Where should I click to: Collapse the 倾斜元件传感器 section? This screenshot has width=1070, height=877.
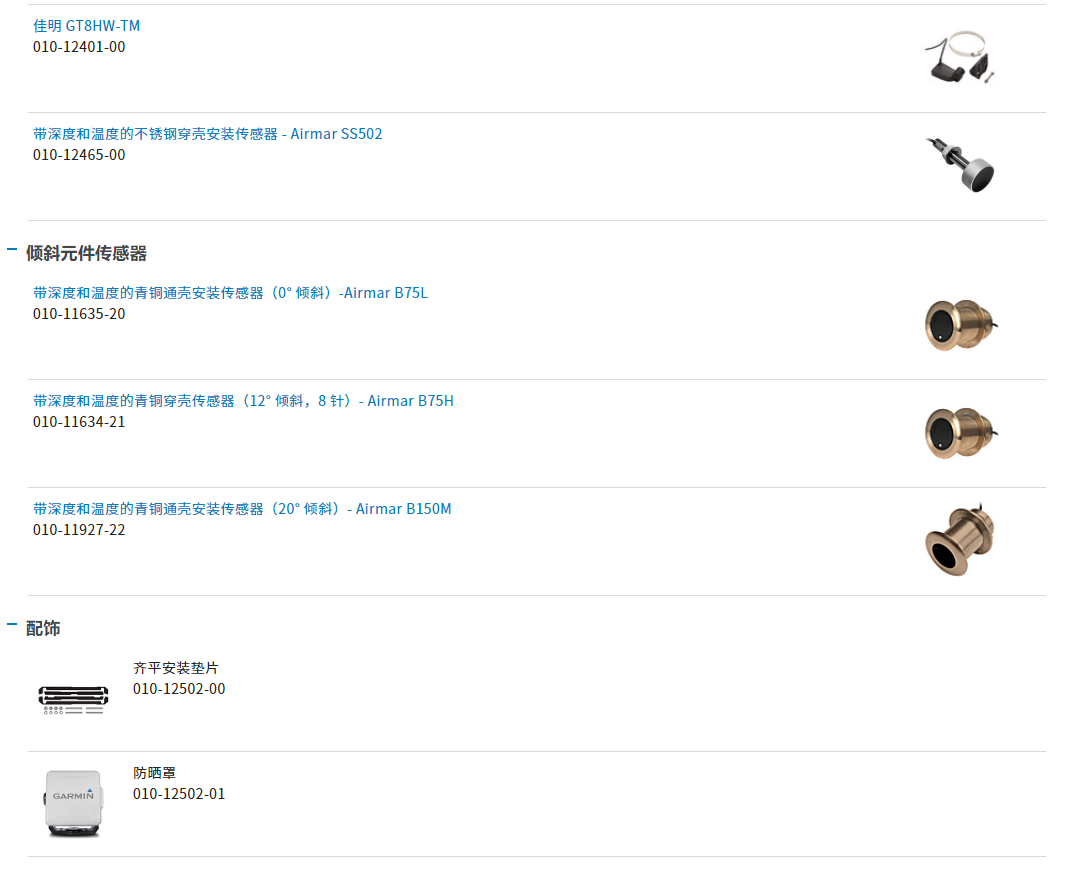click(12, 250)
